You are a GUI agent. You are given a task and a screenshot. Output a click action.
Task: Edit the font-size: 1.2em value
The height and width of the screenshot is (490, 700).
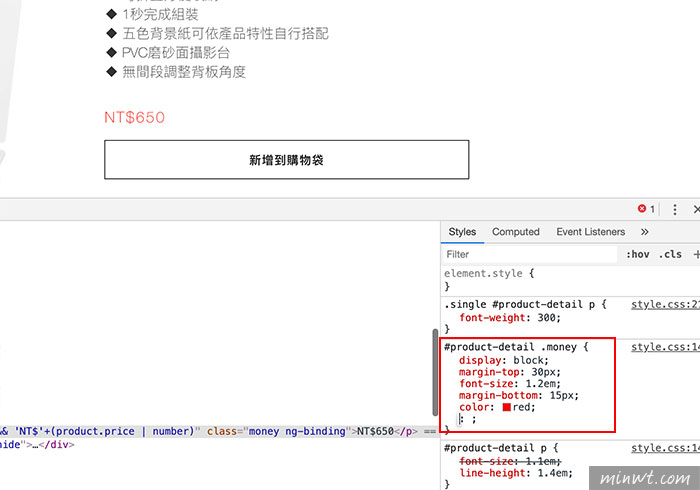point(542,383)
